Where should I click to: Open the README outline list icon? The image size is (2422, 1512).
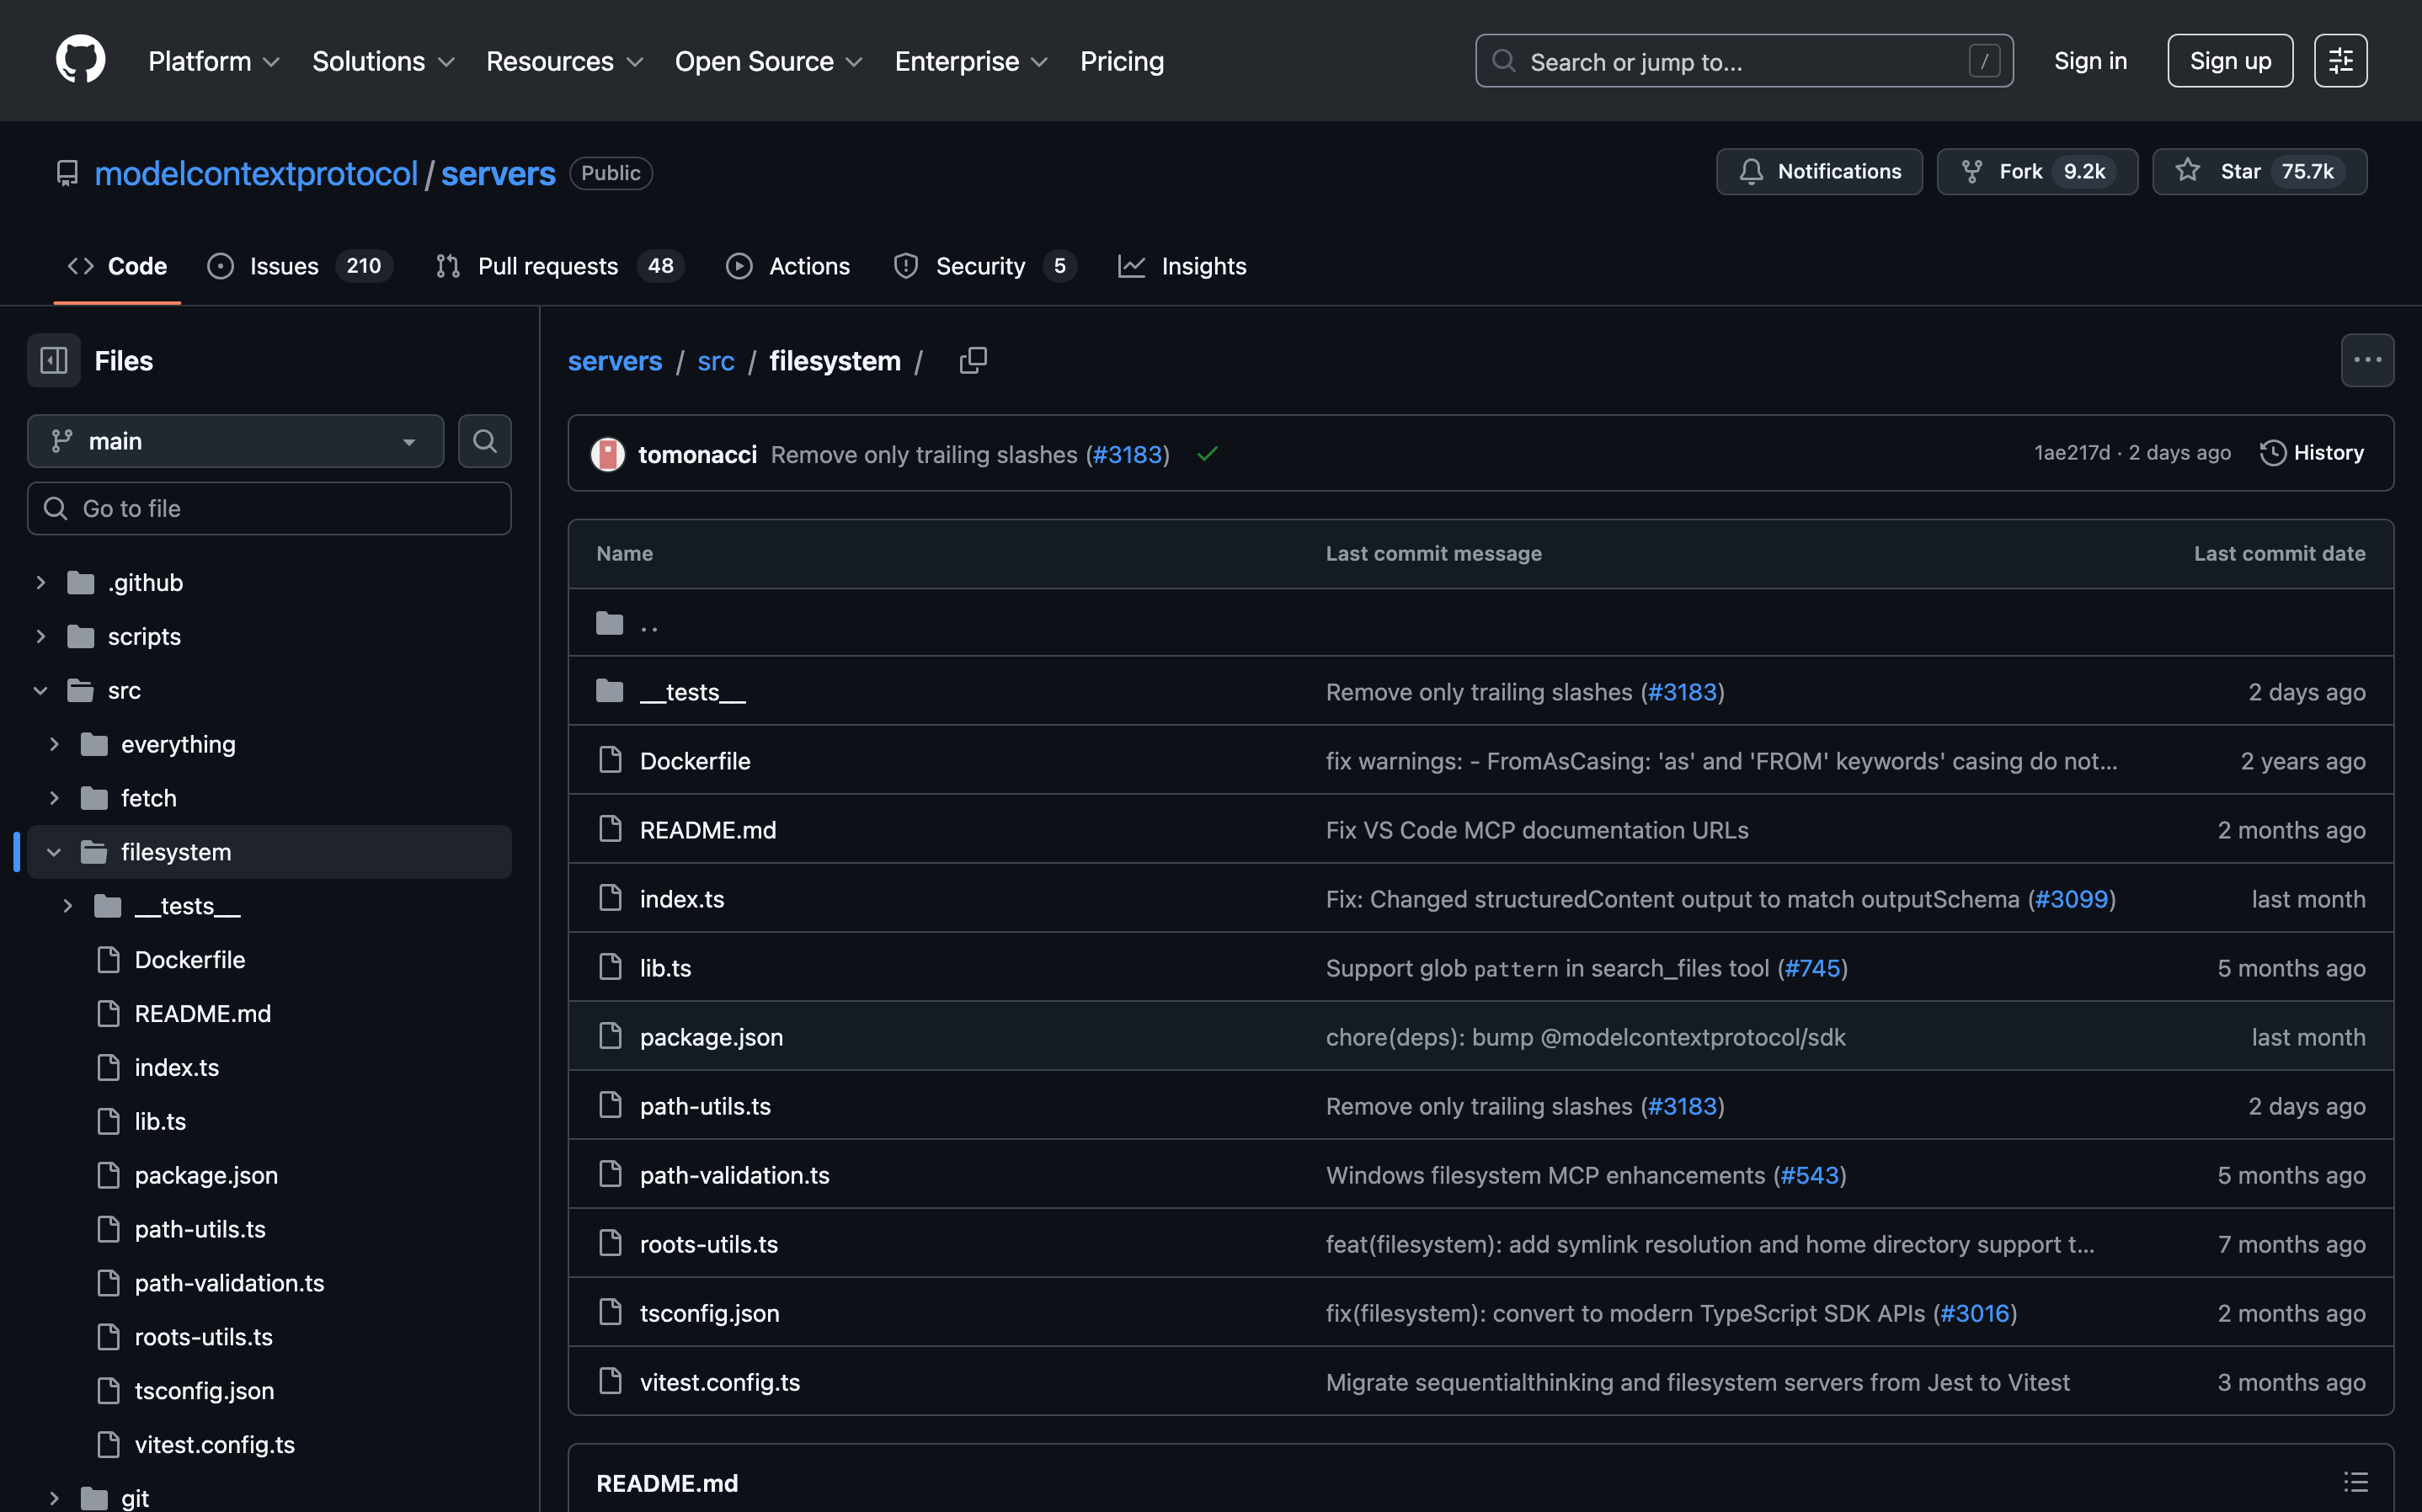pyautogui.click(x=2355, y=1482)
